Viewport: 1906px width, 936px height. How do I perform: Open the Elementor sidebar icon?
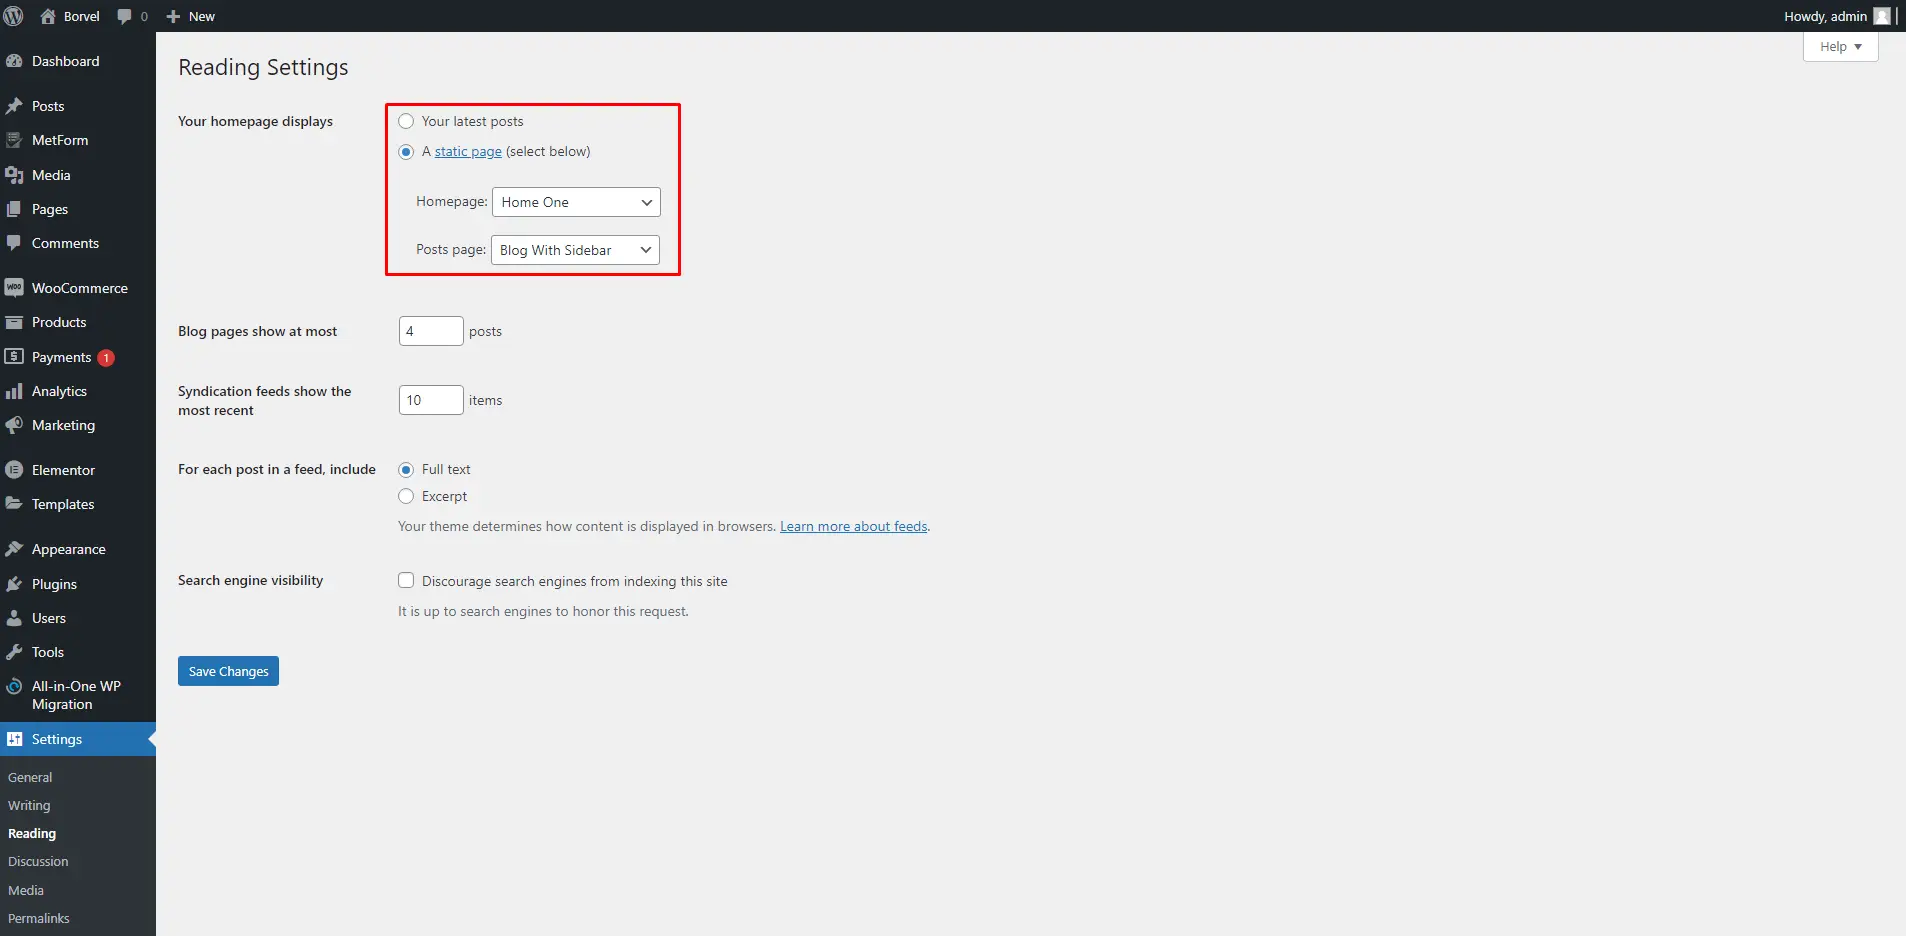14,470
